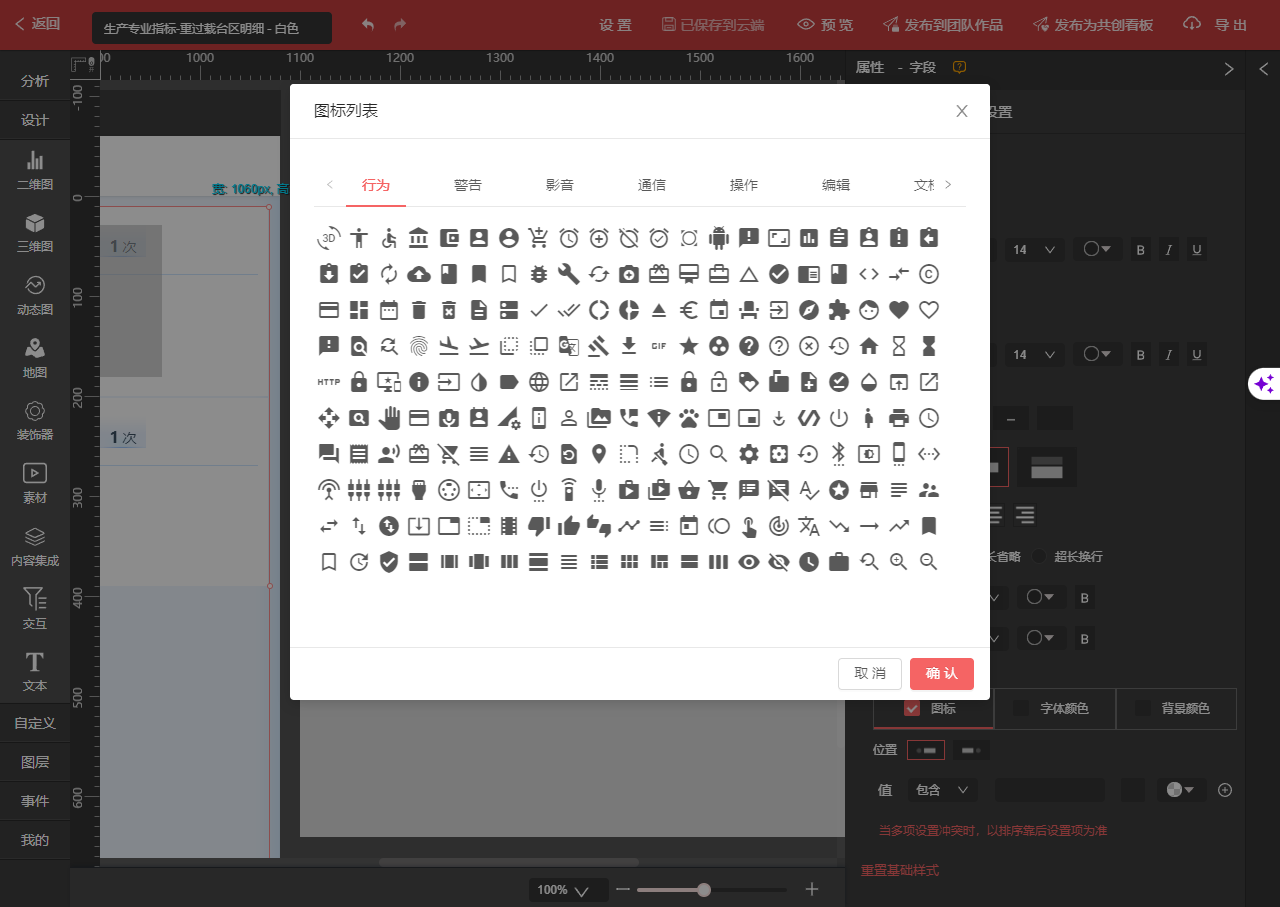Choose the paw print icon
The width and height of the screenshot is (1280, 907).
click(688, 418)
